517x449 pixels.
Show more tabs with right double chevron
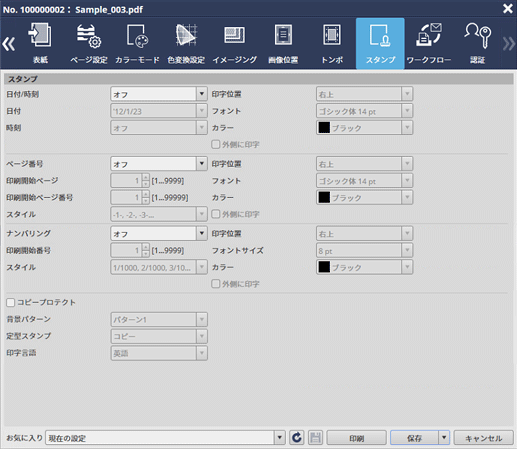[x=509, y=44]
